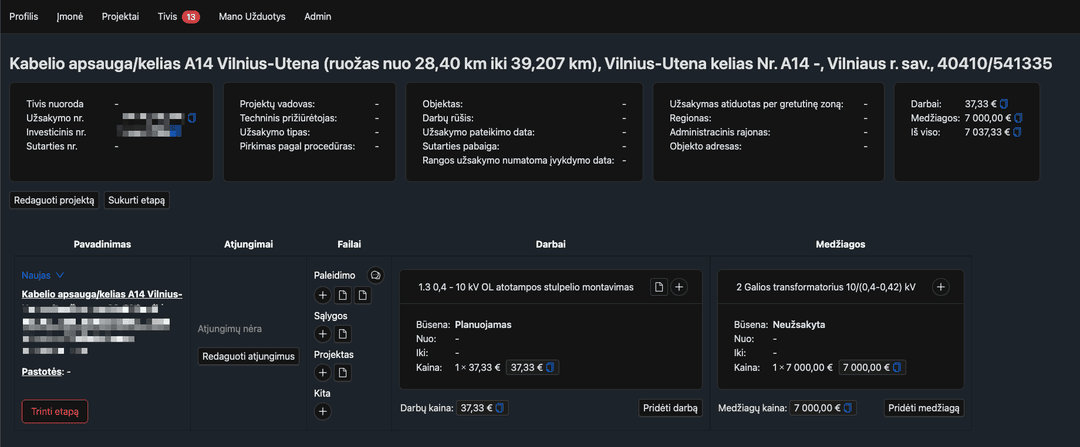Open Tivis menu item
Screen dimensions: 1080x447
167,17
